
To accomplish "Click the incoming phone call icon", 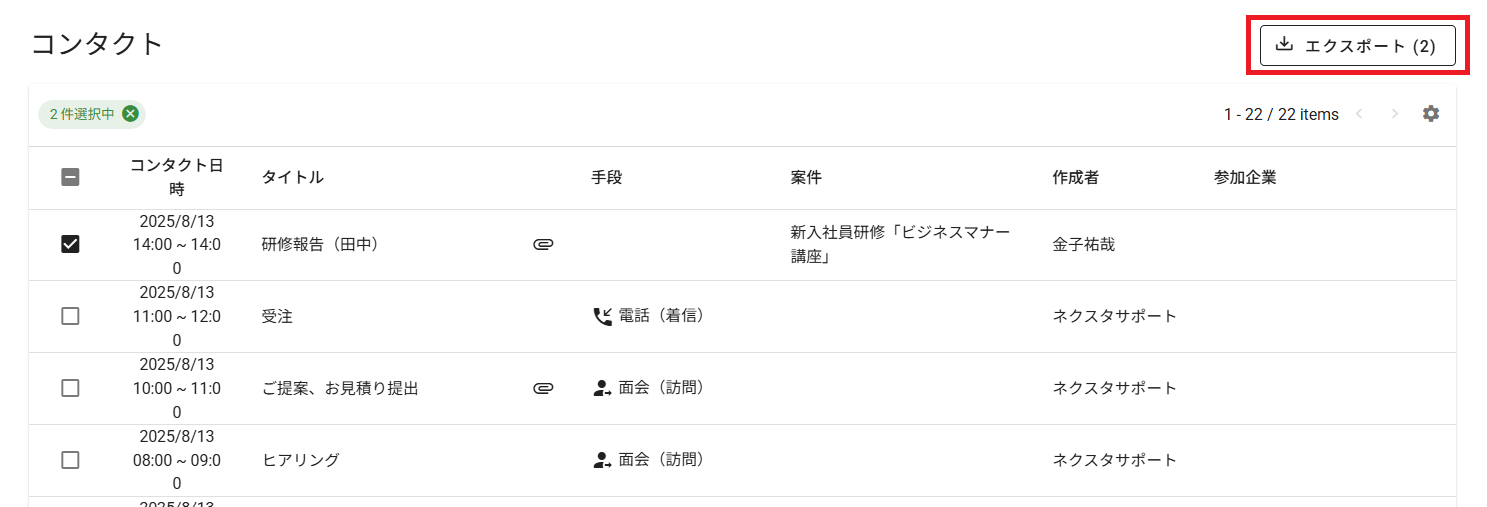I will (602, 316).
